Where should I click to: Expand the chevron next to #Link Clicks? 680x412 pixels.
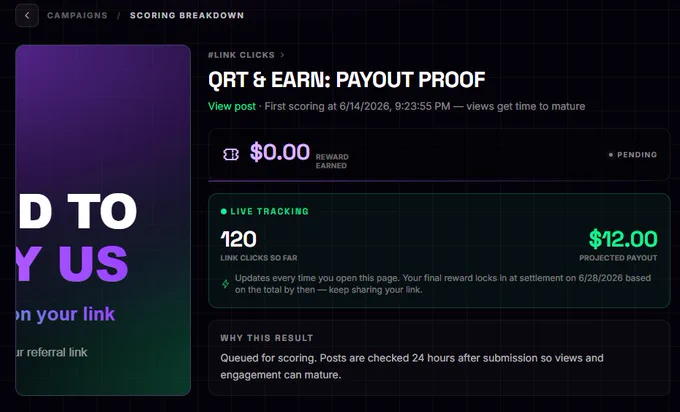282,55
